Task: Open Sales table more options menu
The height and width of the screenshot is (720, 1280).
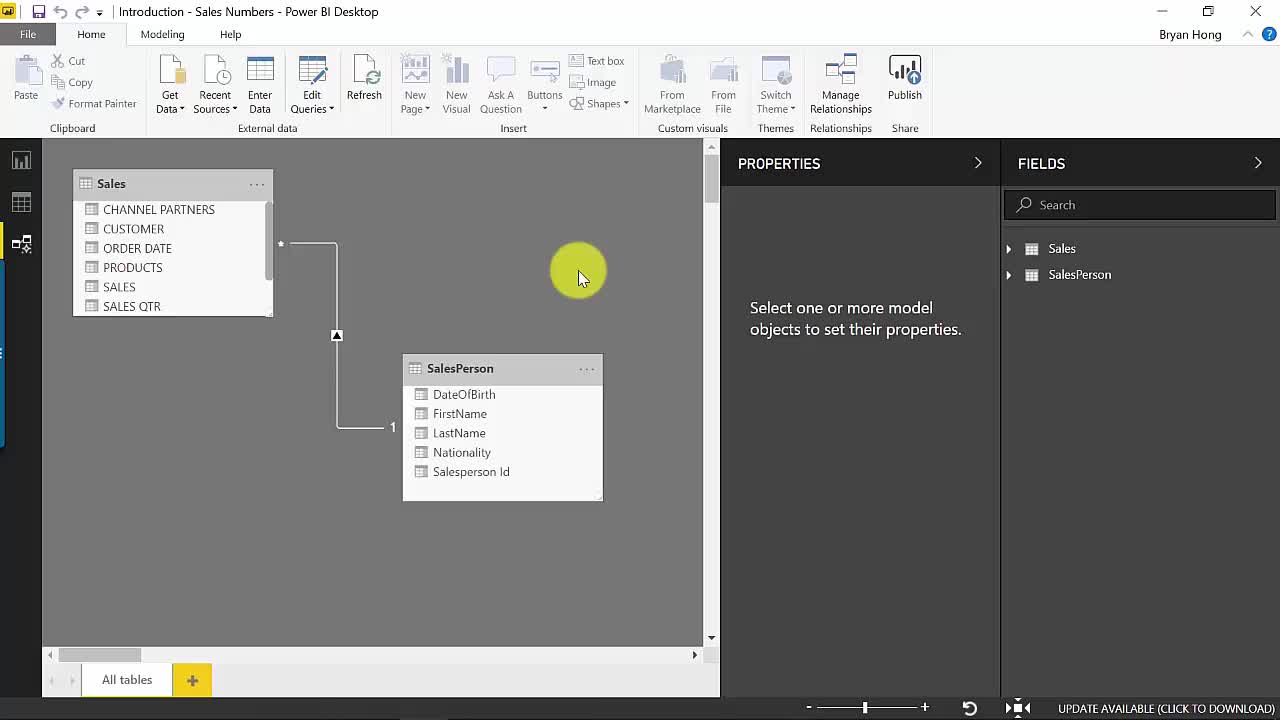Action: click(x=257, y=184)
